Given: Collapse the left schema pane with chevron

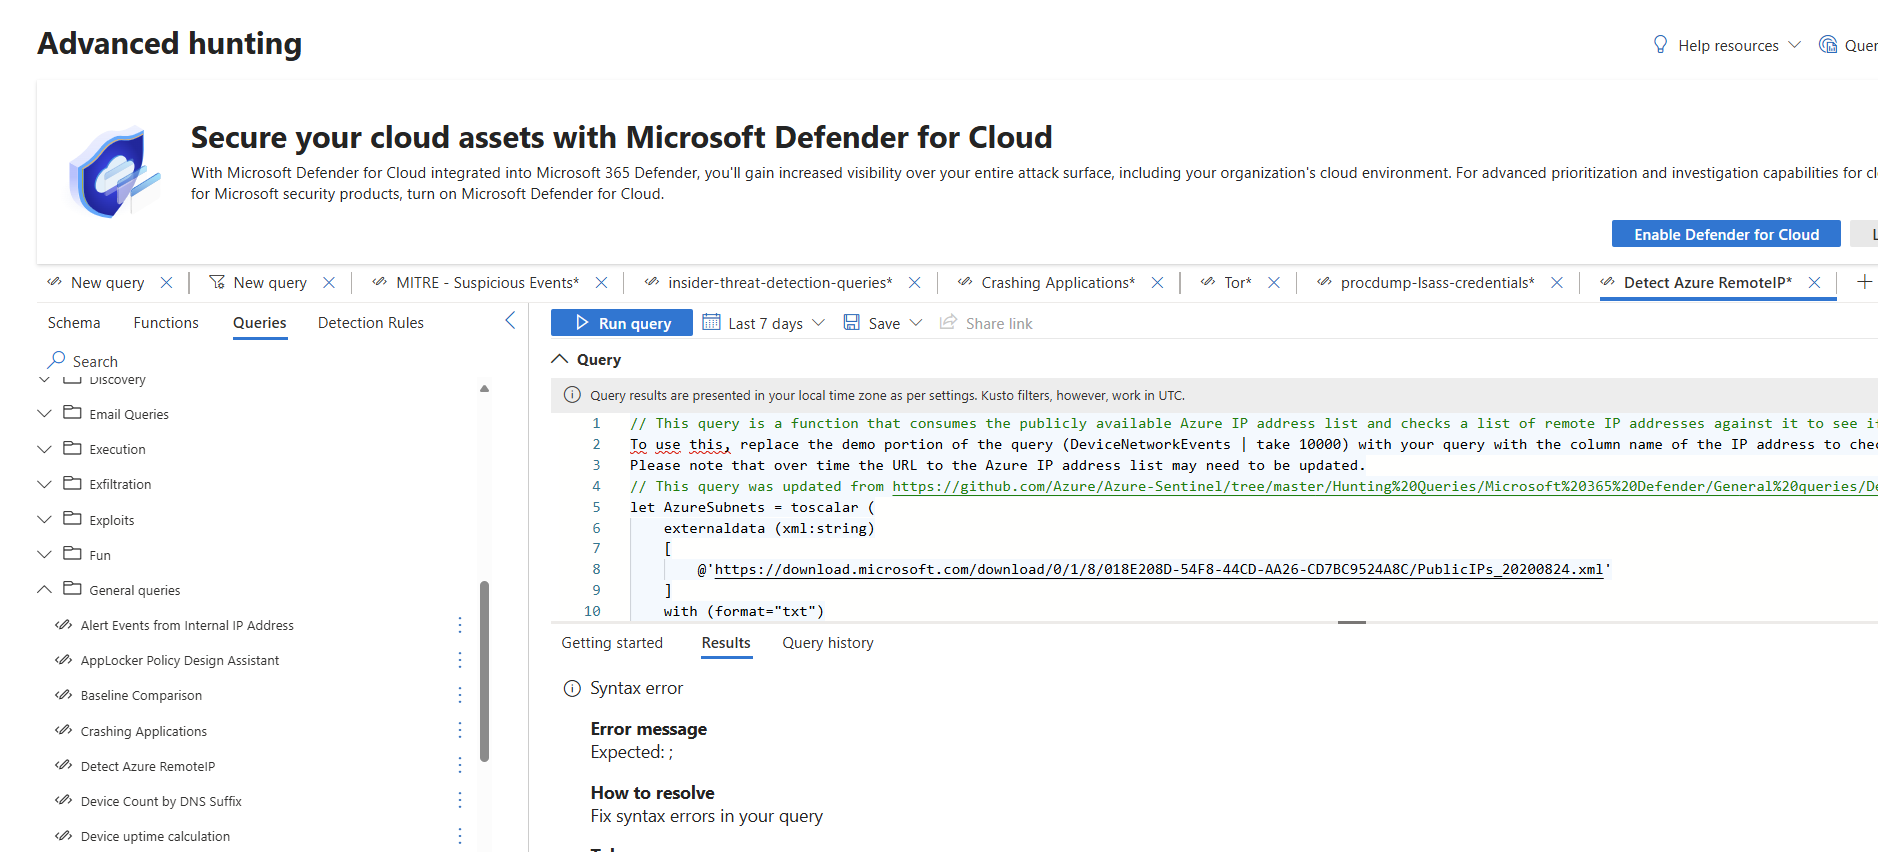Looking at the screenshot, I should coord(510,320).
